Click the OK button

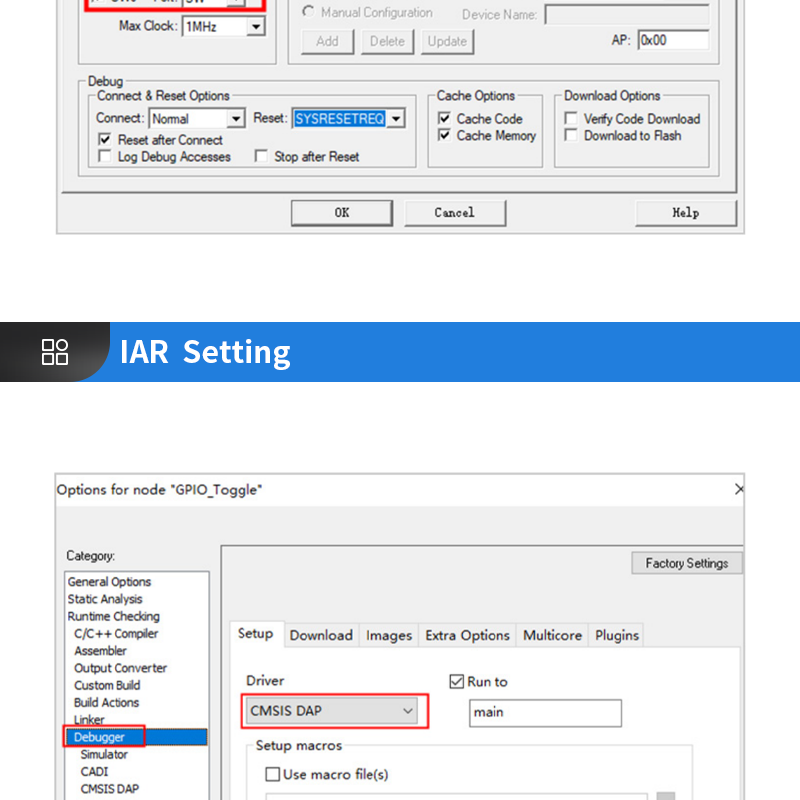pyautogui.click(x=342, y=213)
